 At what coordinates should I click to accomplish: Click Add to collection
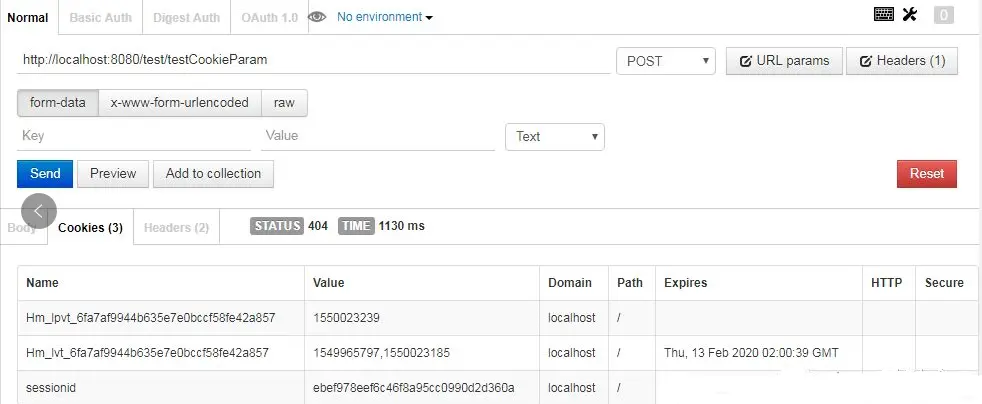pos(213,174)
